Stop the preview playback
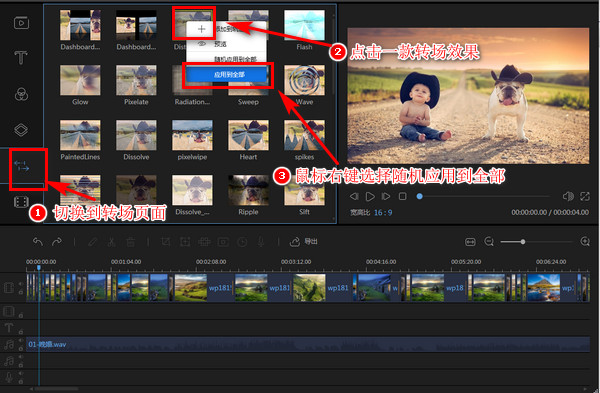This screenshot has height=393, width=600. pos(403,196)
